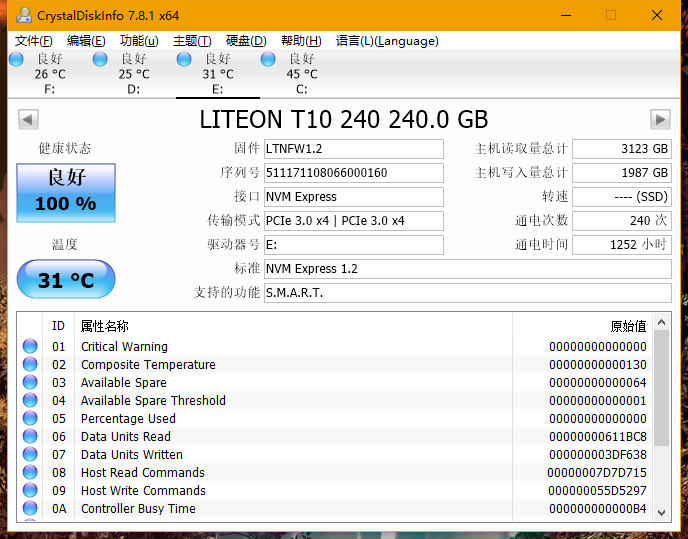Image resolution: width=688 pixels, height=539 pixels.
Task: Go to previous disk with left arrow
Action: pos(29,119)
